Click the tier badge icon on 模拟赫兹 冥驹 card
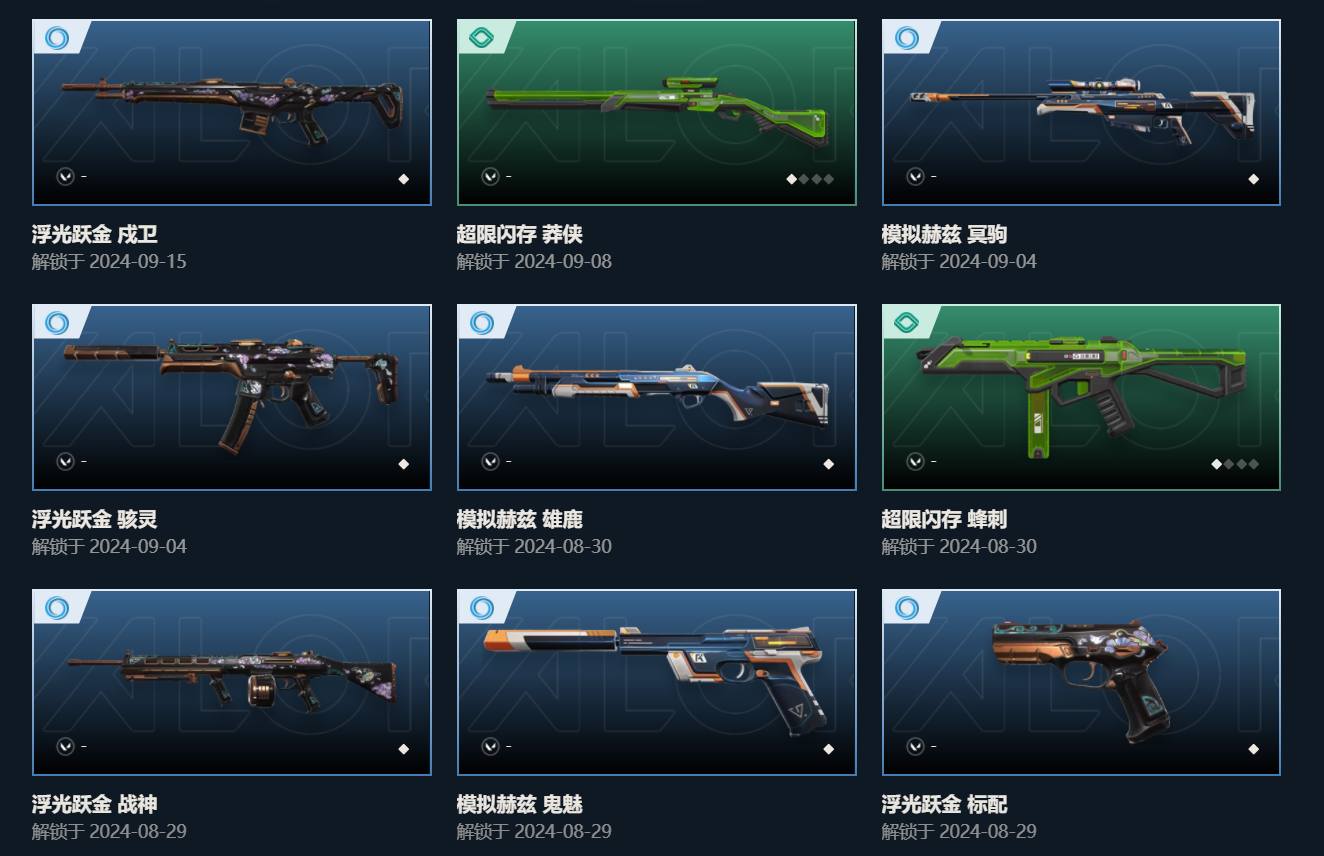Image resolution: width=1324 pixels, height=856 pixels. pos(907,38)
